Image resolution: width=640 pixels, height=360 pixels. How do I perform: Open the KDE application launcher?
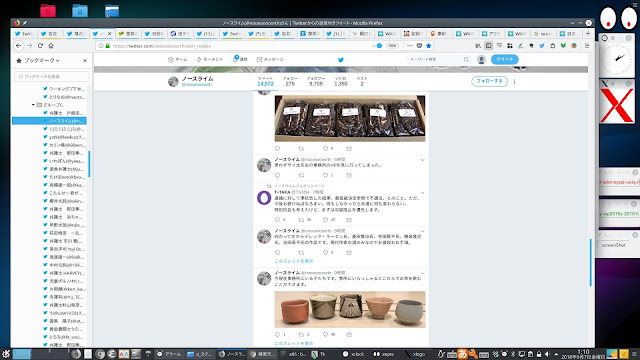click(6, 354)
